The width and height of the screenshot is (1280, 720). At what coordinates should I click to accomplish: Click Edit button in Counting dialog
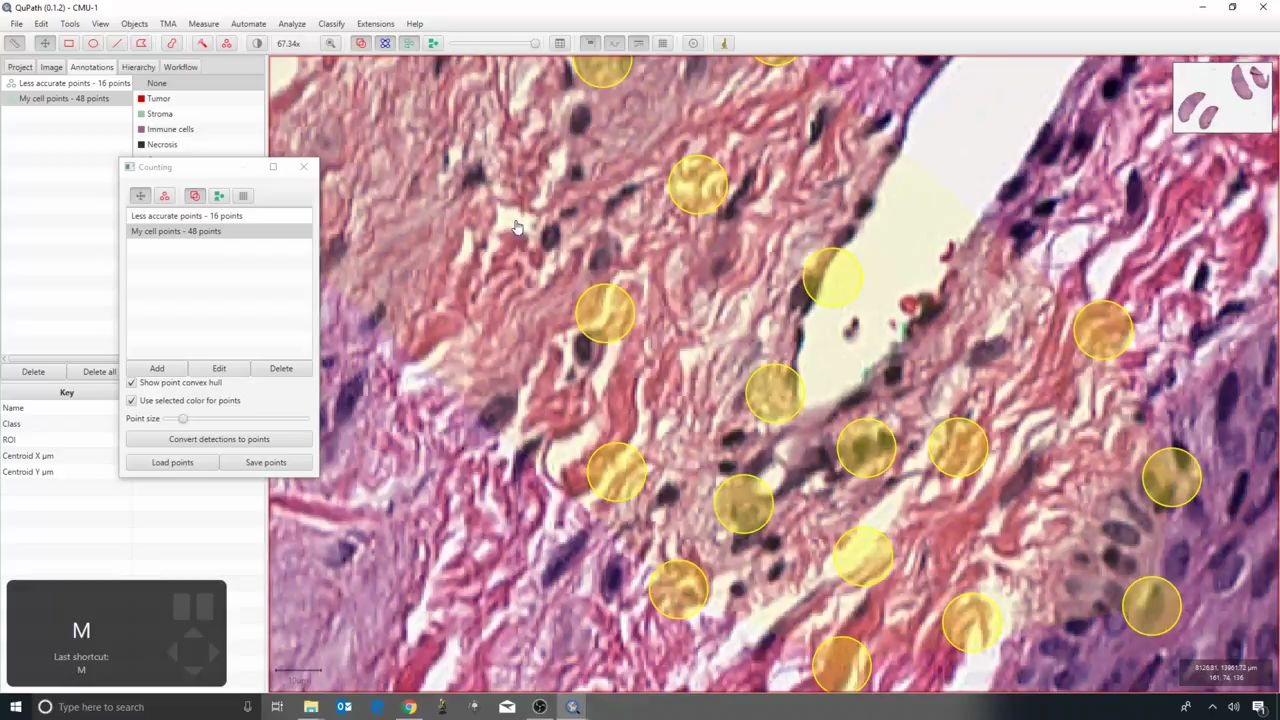click(219, 368)
